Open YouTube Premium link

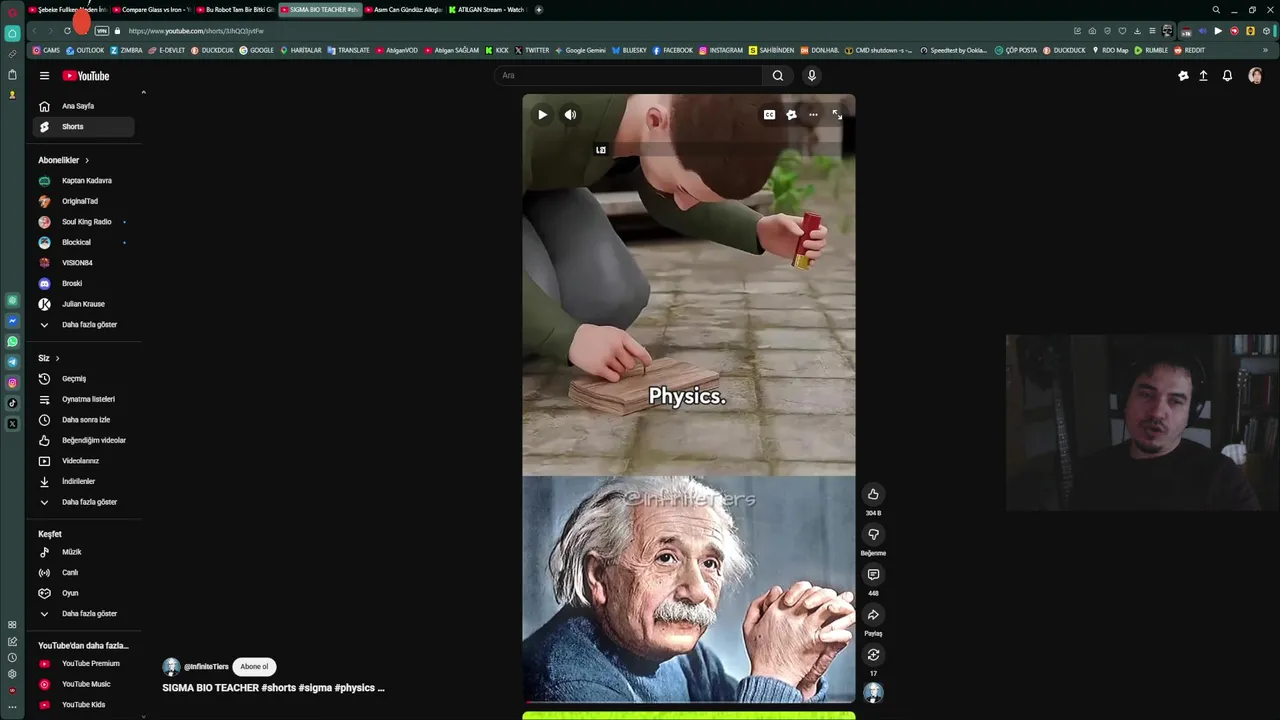84,664
